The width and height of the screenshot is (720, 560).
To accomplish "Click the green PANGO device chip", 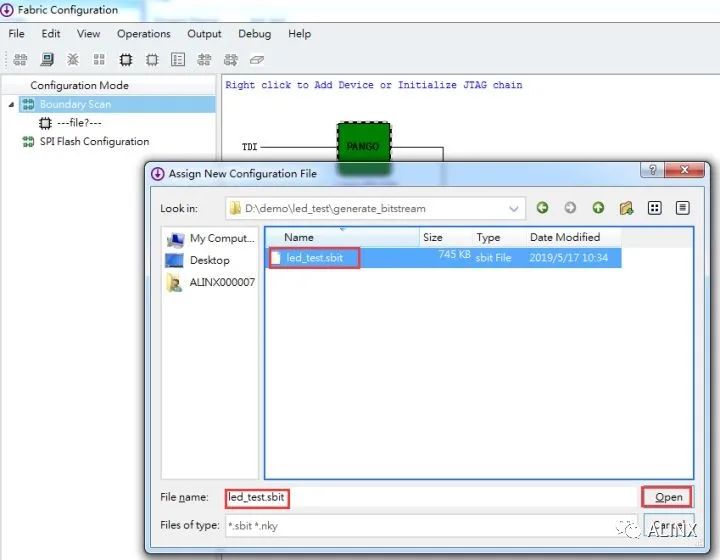I will 364,147.
